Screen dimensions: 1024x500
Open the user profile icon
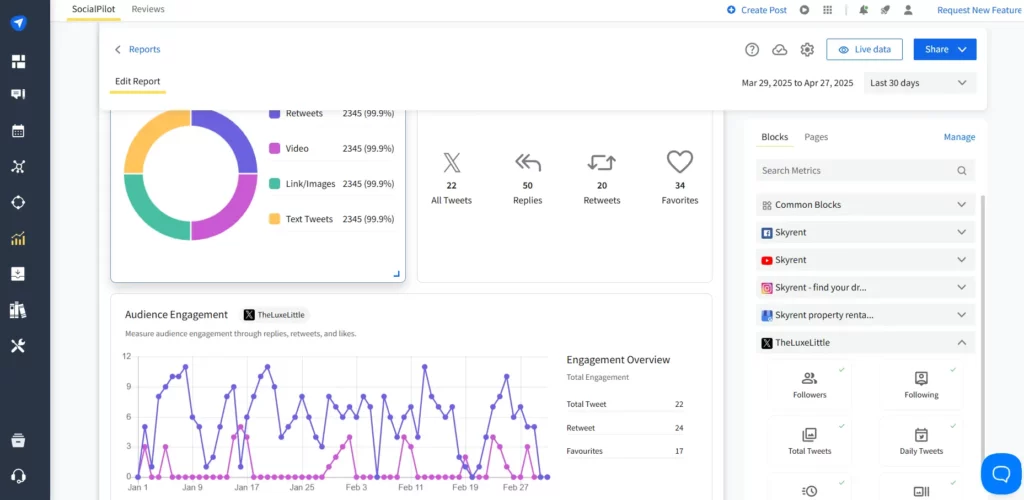(908, 10)
